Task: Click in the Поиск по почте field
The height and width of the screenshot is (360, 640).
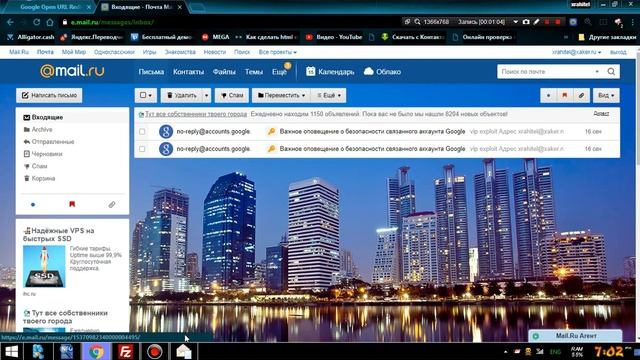Action: tap(545, 71)
